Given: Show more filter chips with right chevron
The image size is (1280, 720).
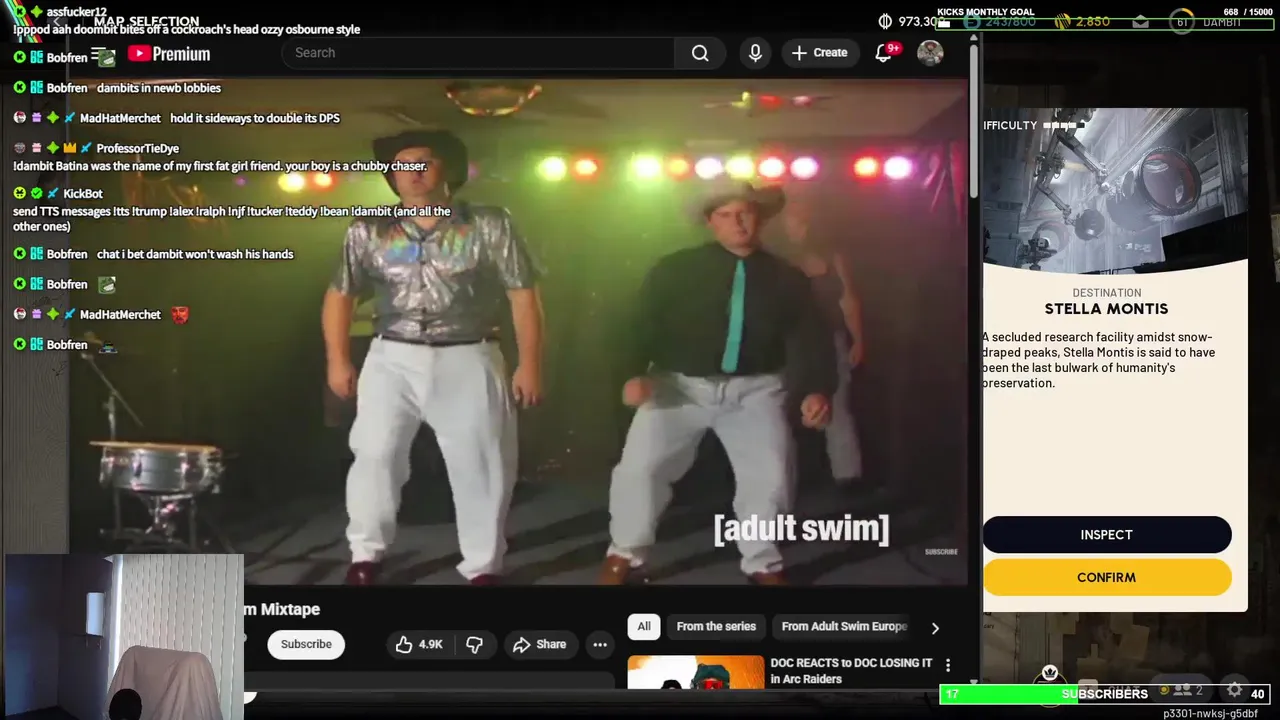Looking at the screenshot, I should pos(935,628).
